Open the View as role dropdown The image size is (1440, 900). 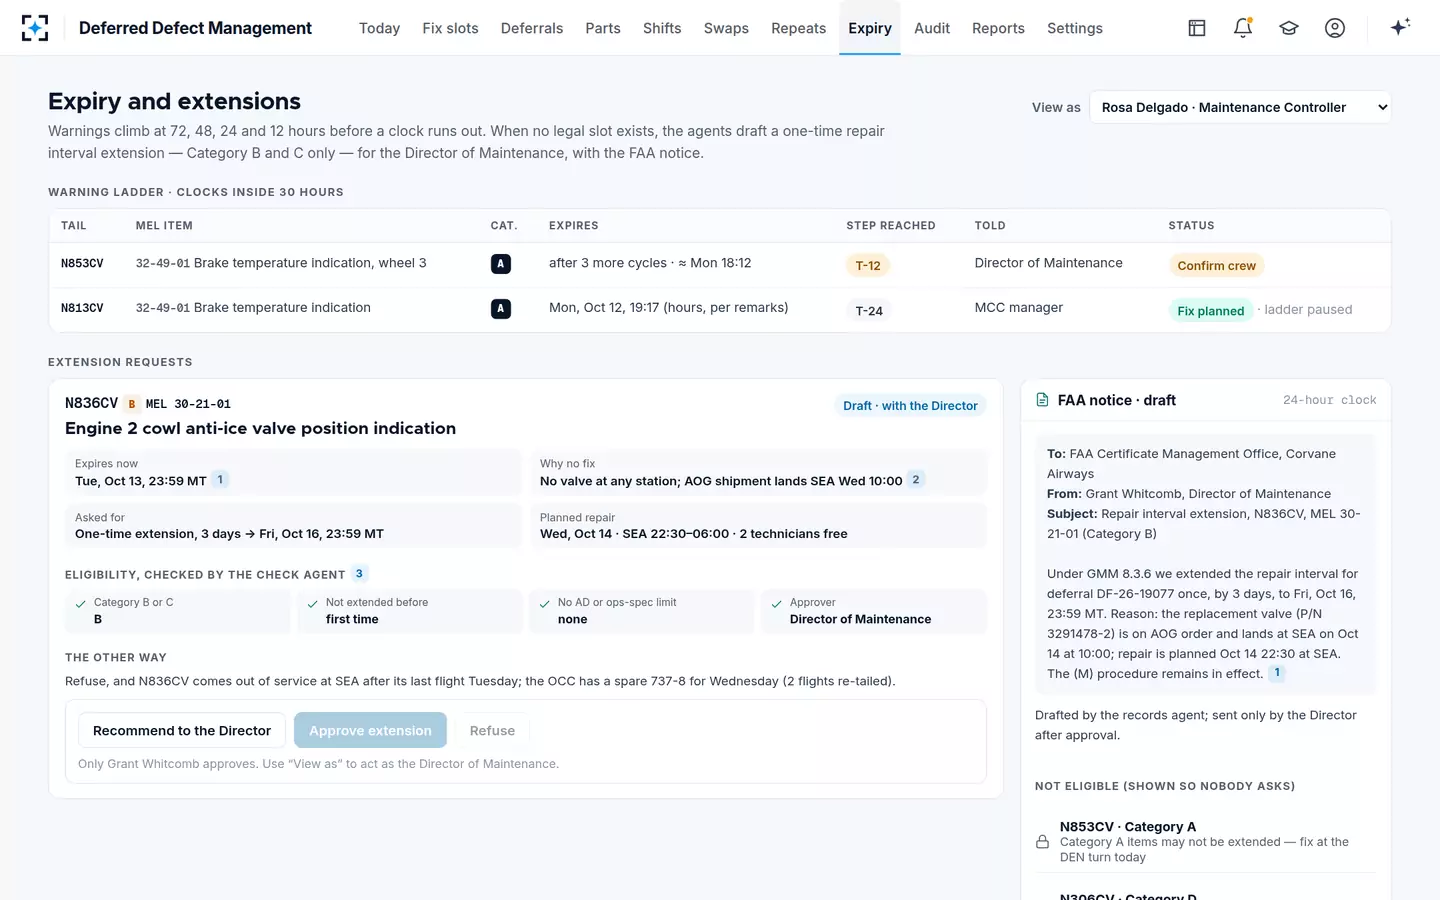coord(1240,107)
